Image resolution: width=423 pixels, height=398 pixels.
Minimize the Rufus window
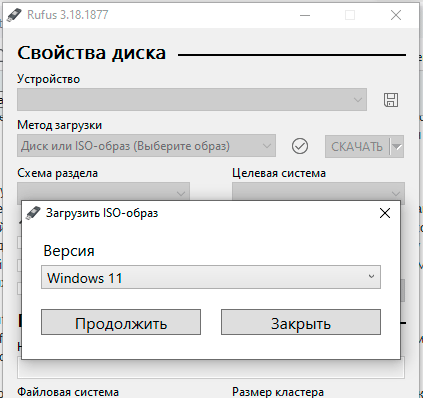coord(305,15)
